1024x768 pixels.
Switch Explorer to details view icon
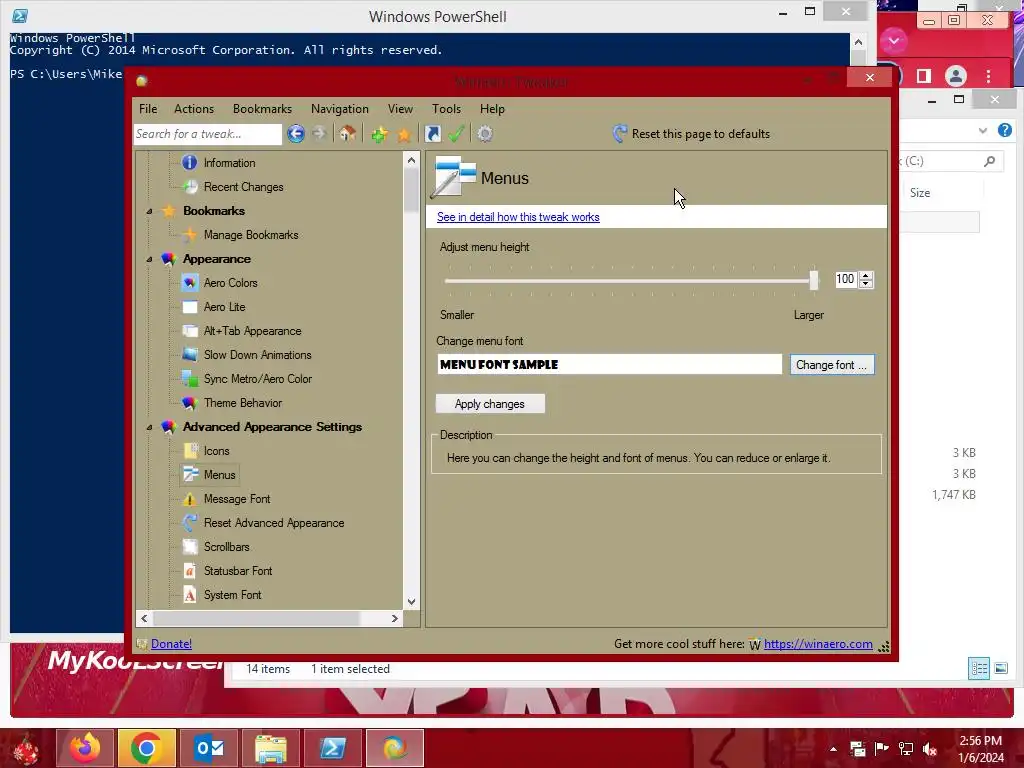(x=978, y=668)
